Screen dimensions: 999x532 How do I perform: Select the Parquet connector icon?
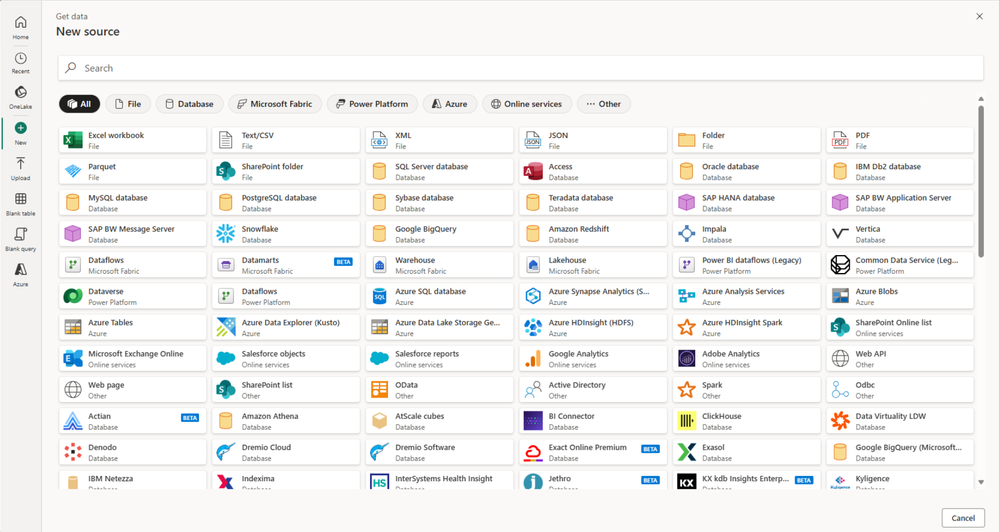coord(73,171)
